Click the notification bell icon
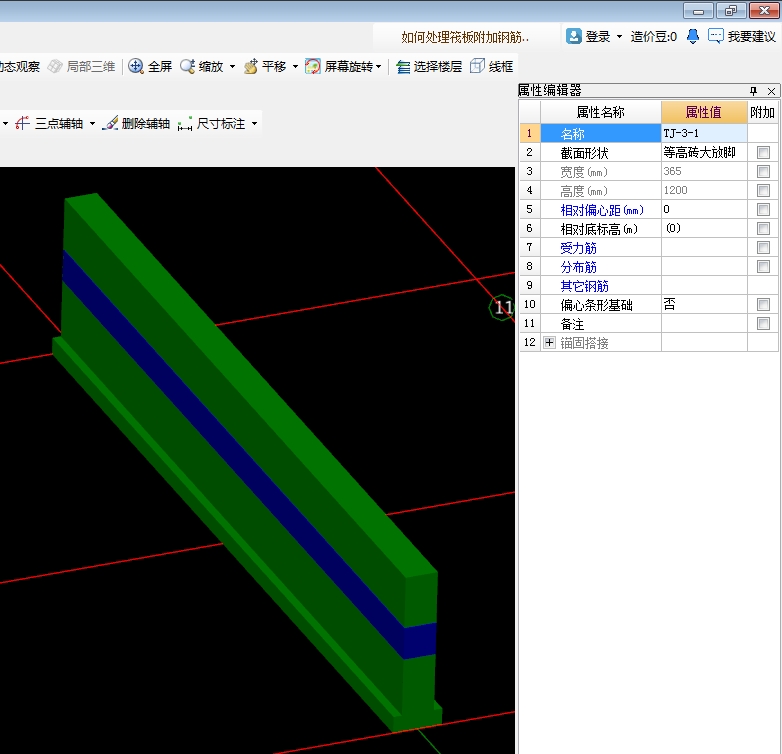 click(x=693, y=36)
